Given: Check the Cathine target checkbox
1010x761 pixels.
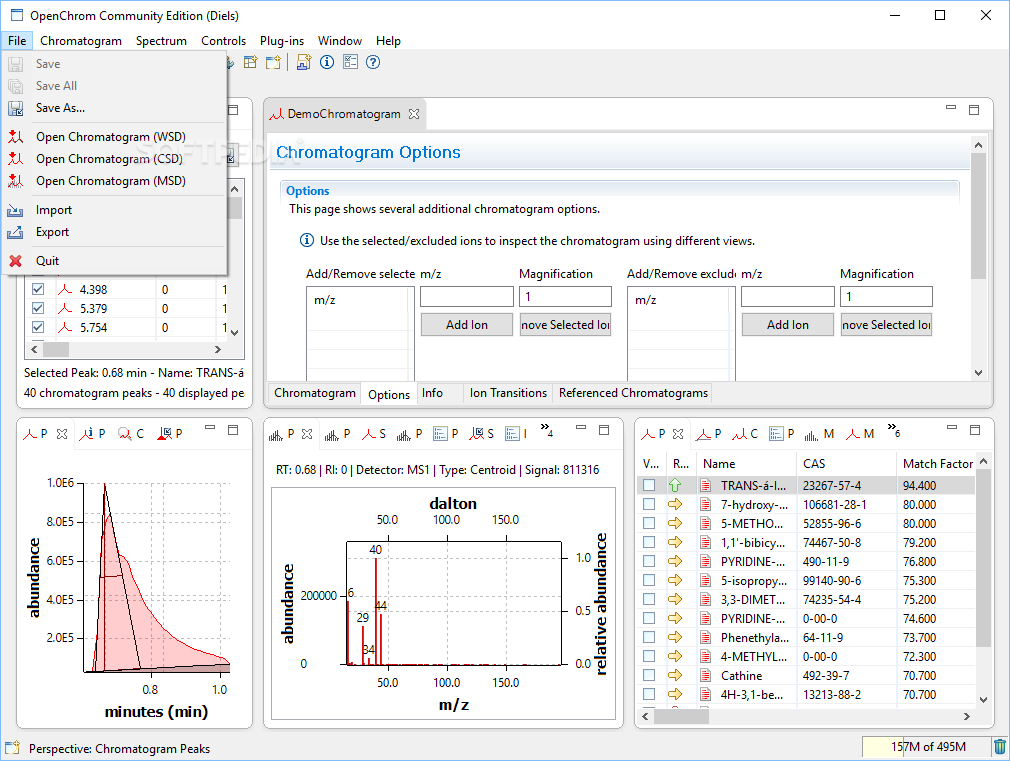Looking at the screenshot, I should (649, 675).
